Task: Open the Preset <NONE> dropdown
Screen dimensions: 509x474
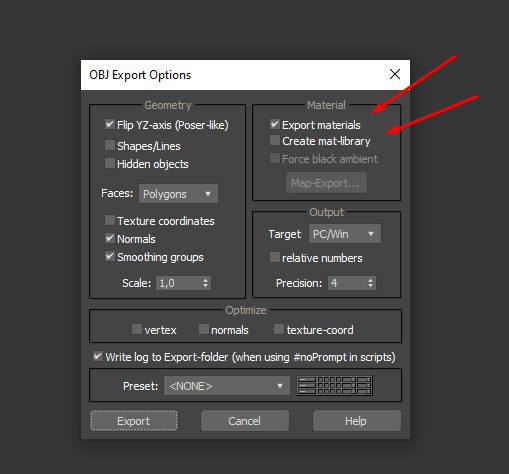Action: coord(227,386)
